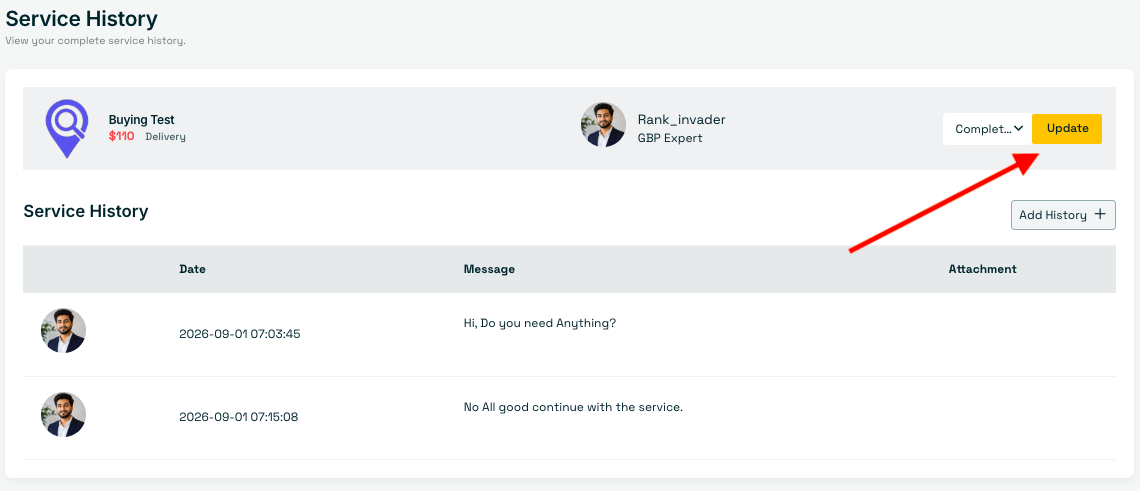Click the timestamp 2026-09-01 07:03:45
Image resolution: width=1140 pixels, height=491 pixels.
[x=240, y=334]
